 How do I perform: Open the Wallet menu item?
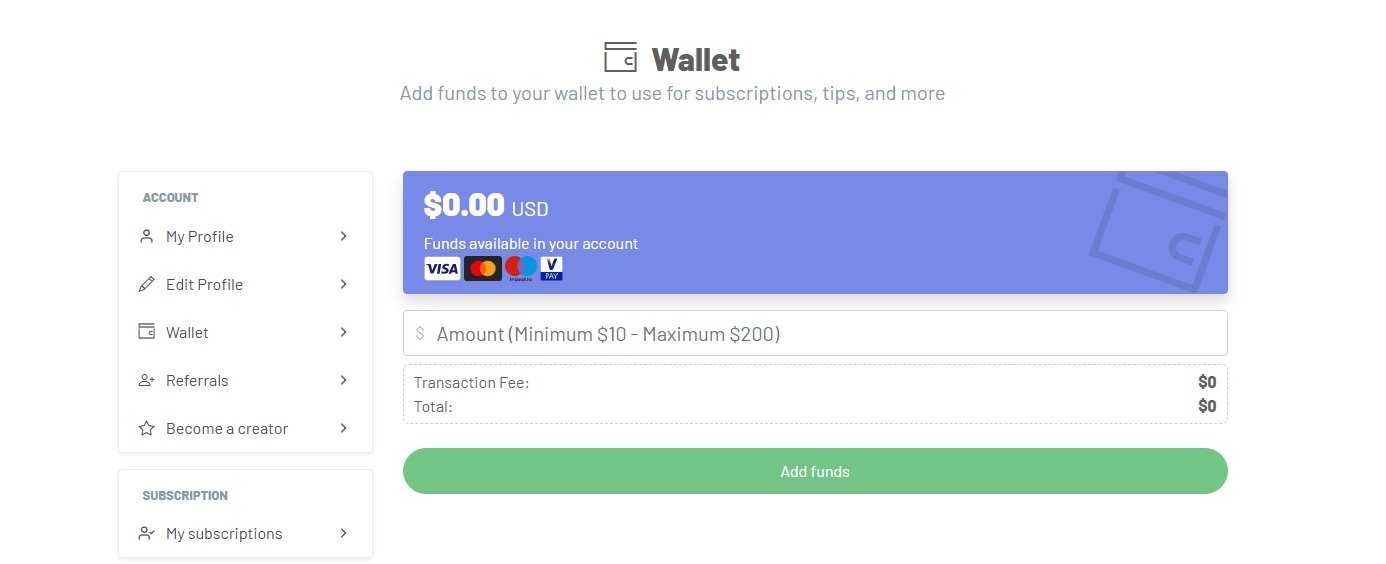point(245,332)
